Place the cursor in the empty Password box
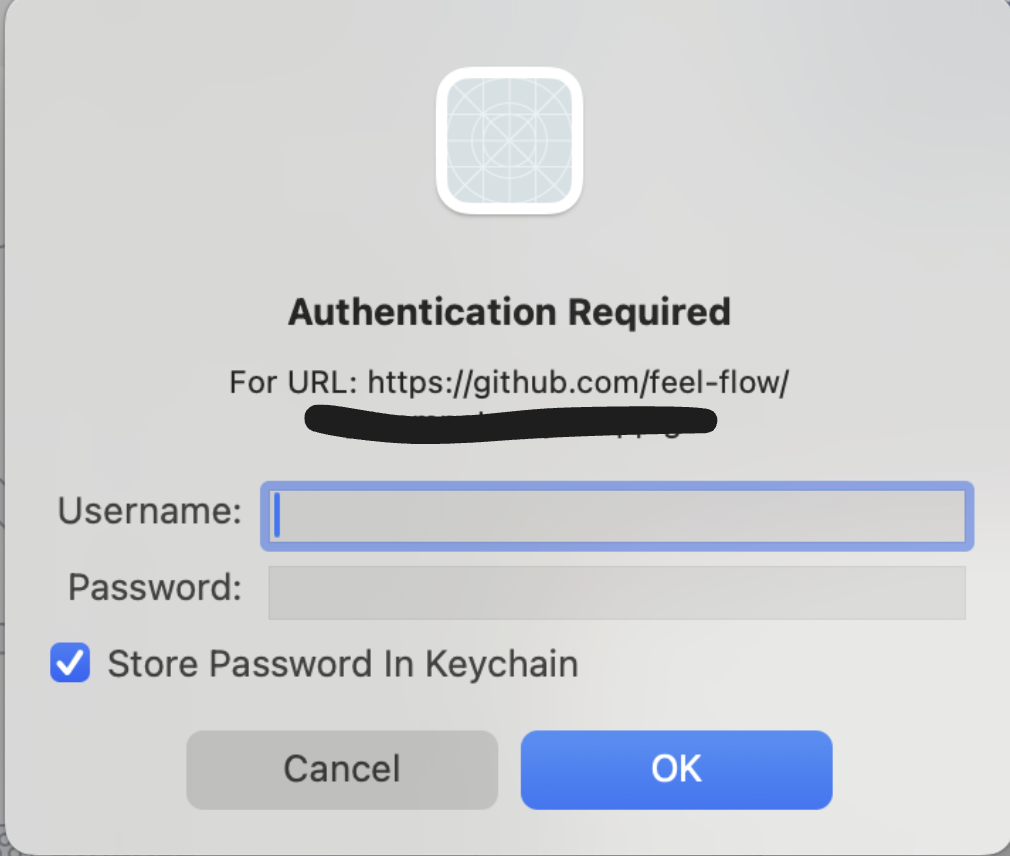The height and width of the screenshot is (856, 1010). click(616, 593)
